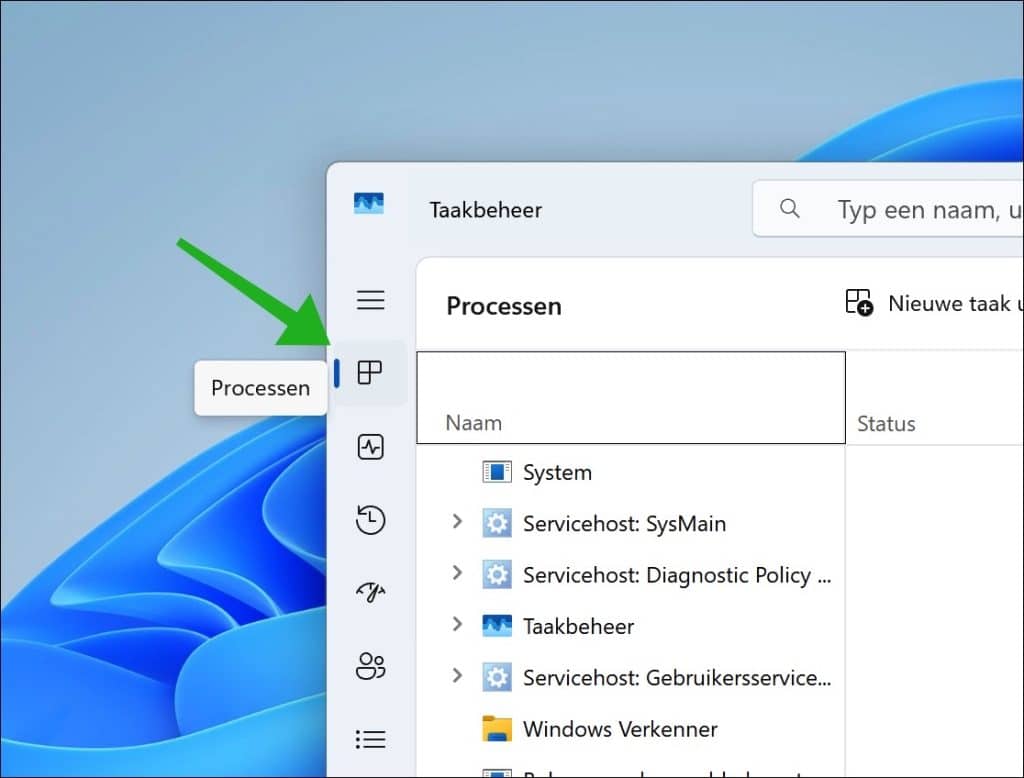Open App history via clock icon

[370, 520]
